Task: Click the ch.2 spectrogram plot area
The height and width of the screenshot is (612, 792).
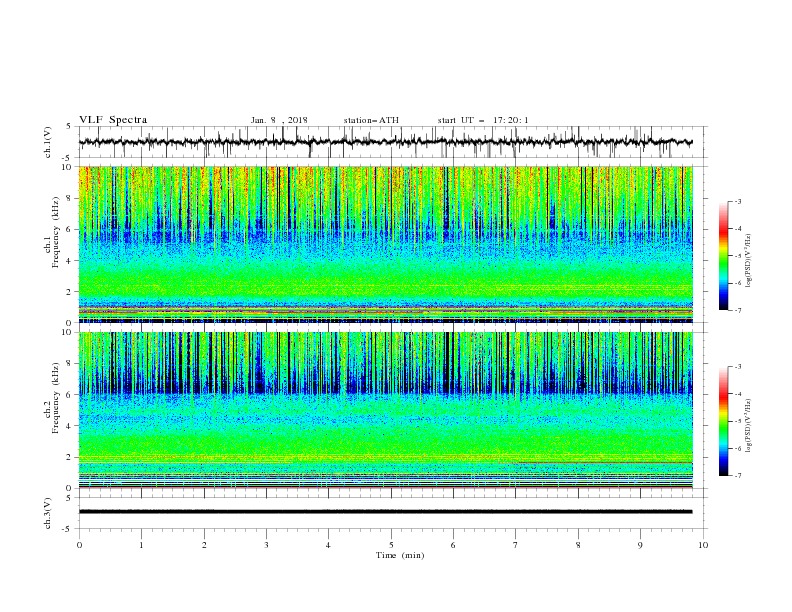Action: [x=386, y=410]
